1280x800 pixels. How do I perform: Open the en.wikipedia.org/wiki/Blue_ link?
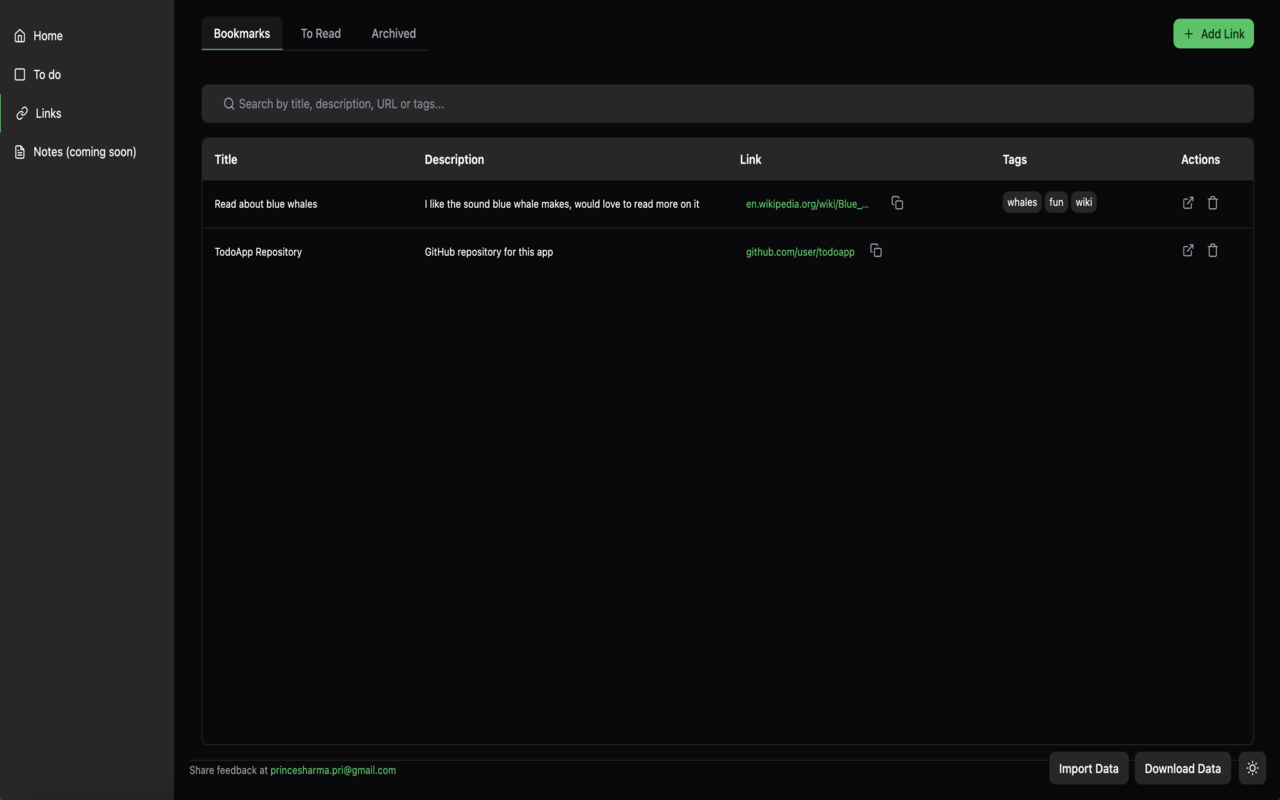tap(807, 204)
